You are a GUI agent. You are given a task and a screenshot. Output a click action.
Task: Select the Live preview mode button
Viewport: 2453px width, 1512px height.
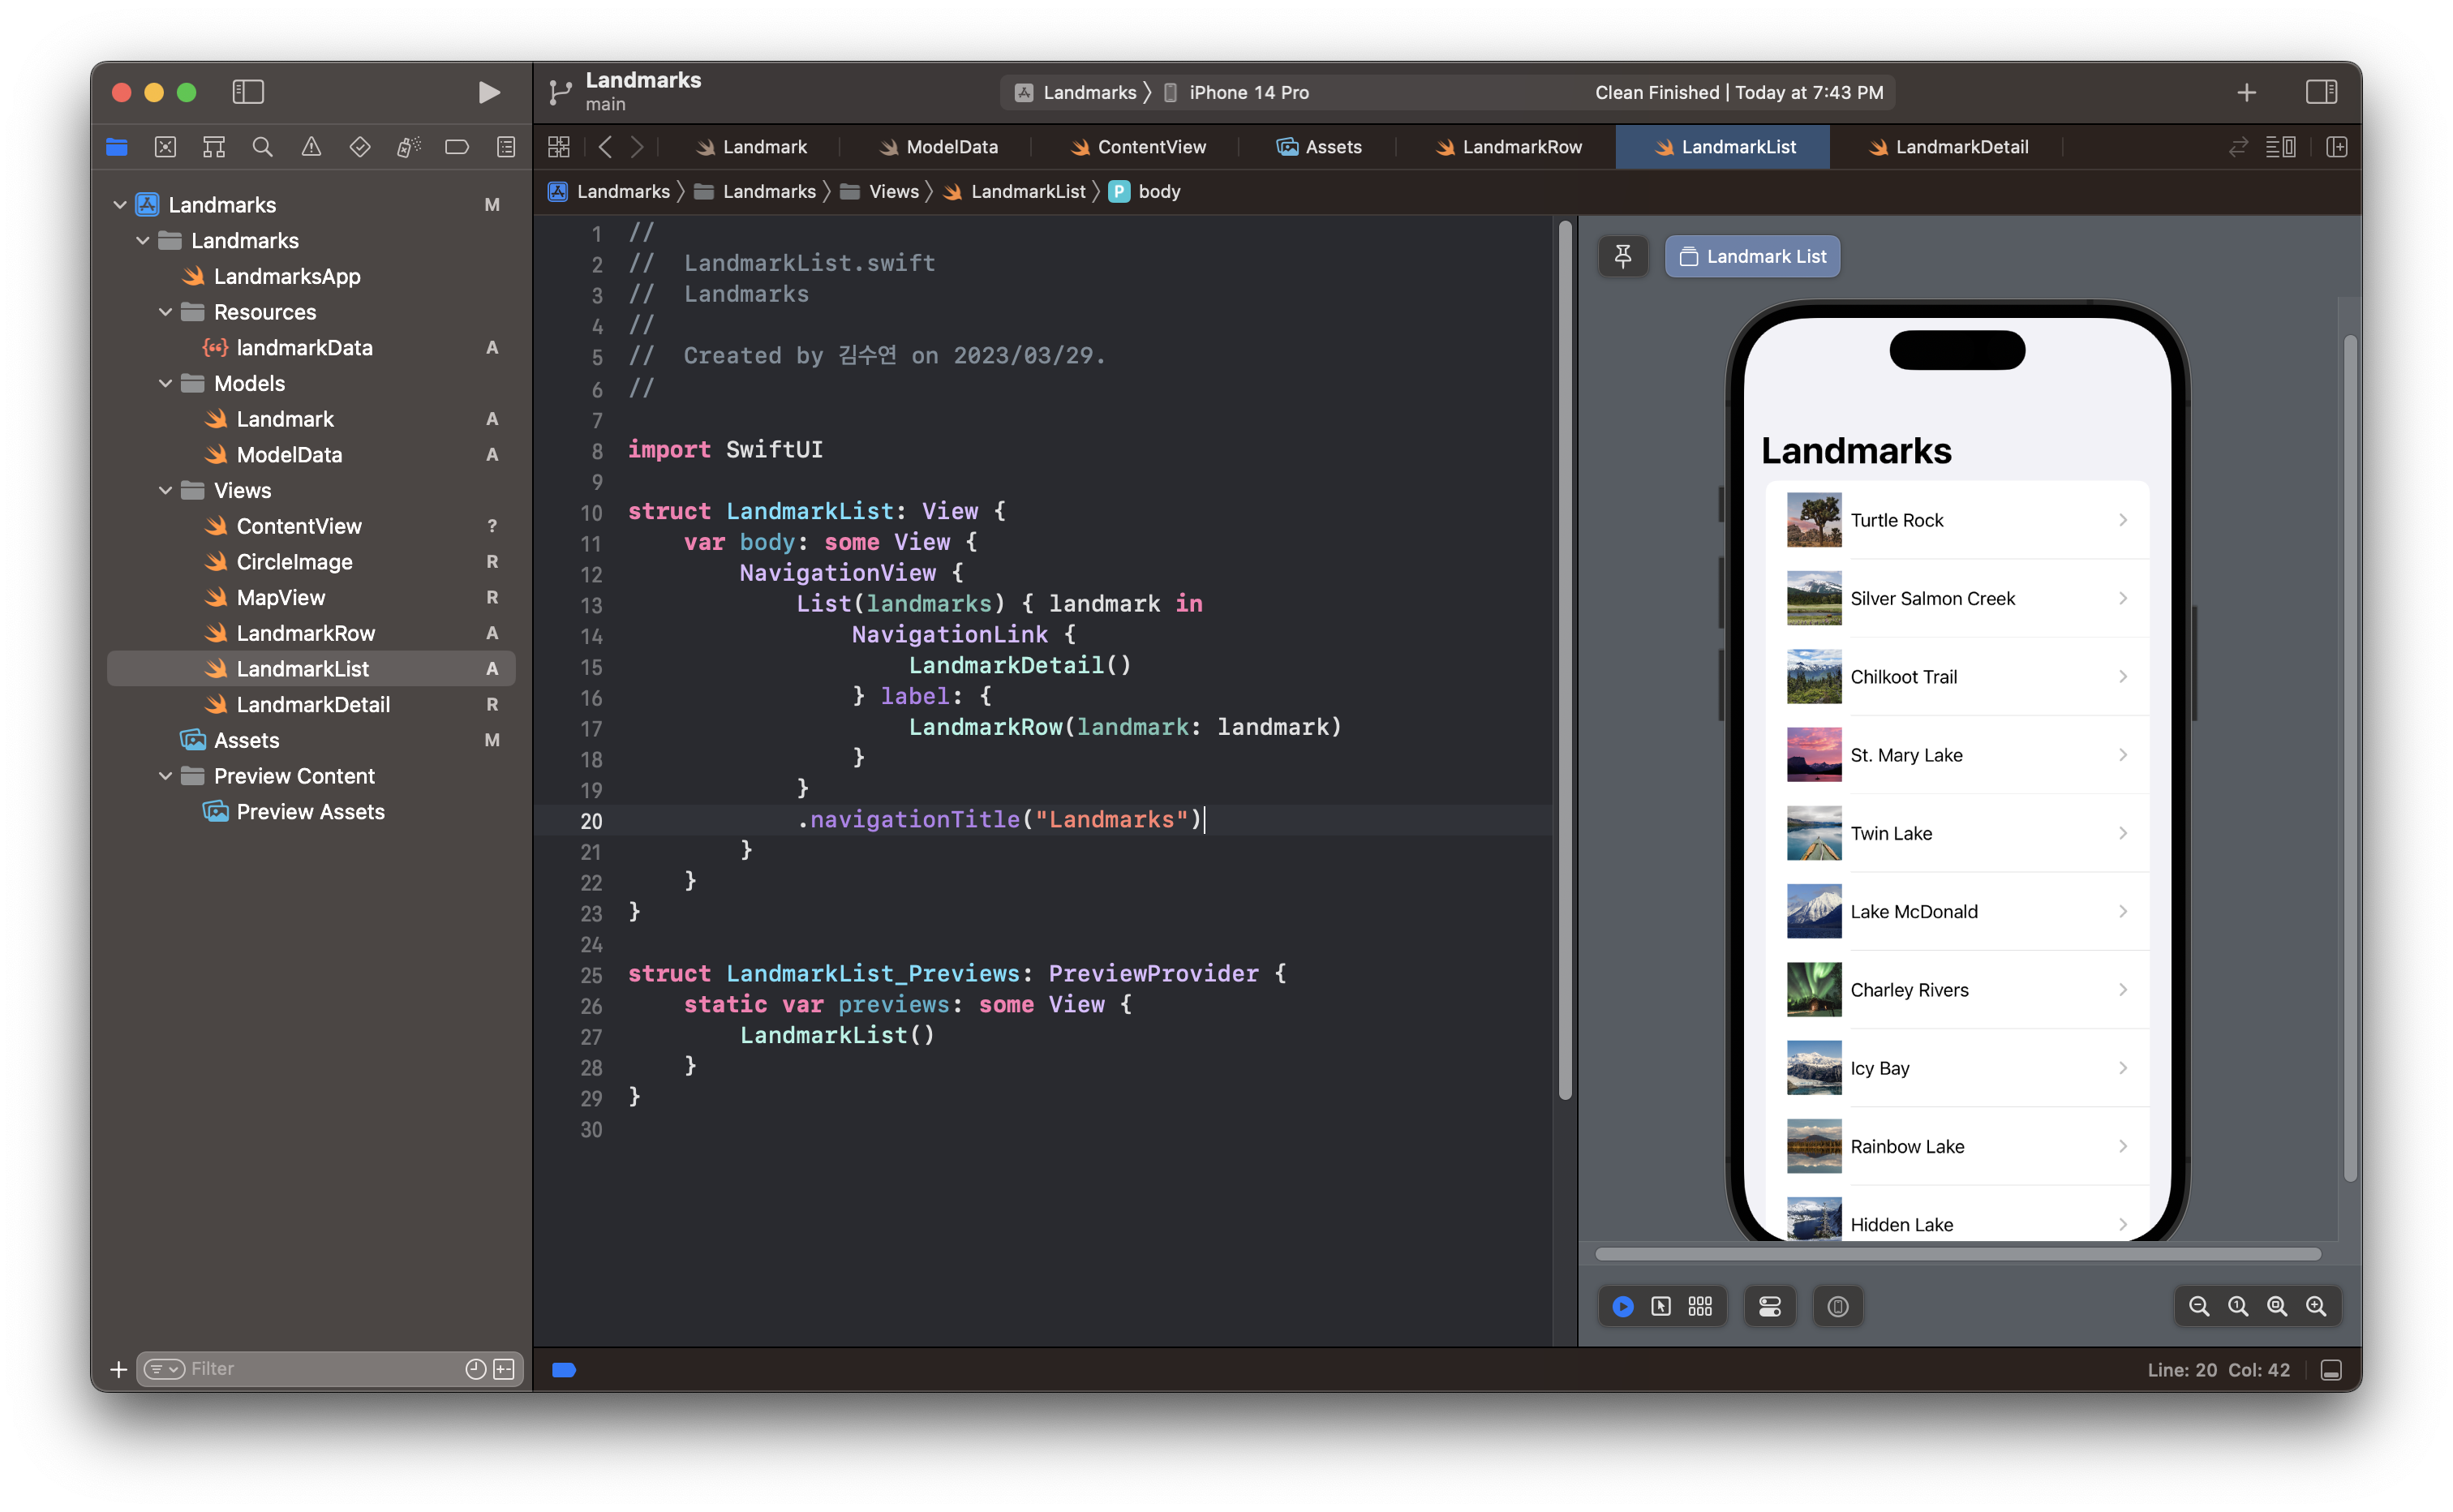1623,1306
